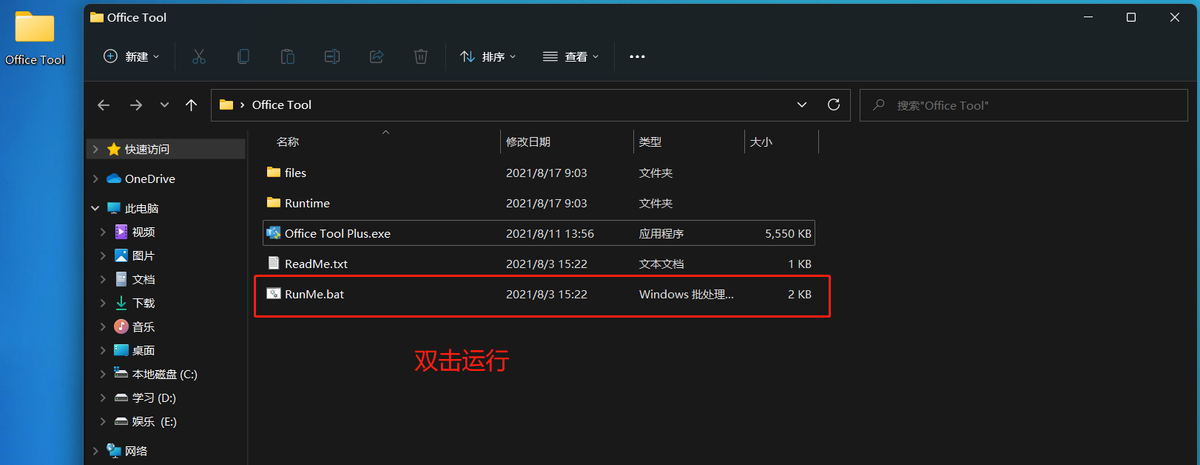Expand the 本地磁盘 (C:) tree node
Screen dimensions: 1200x465
pyautogui.click(x=104, y=374)
